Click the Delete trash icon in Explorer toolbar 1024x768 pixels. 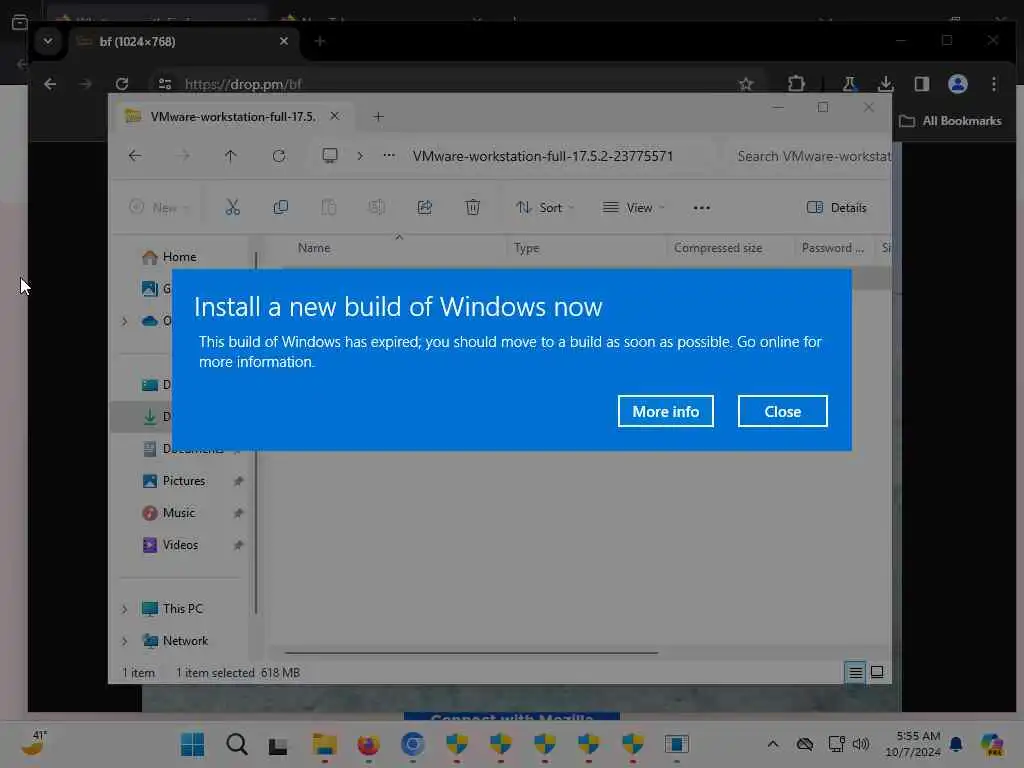pos(472,208)
